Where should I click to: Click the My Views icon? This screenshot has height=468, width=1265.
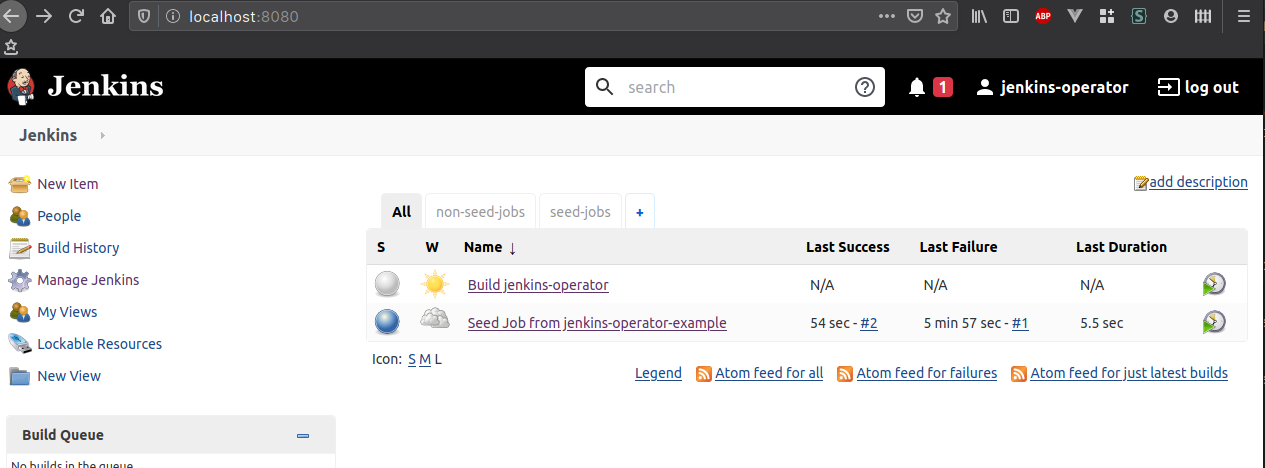(x=20, y=312)
